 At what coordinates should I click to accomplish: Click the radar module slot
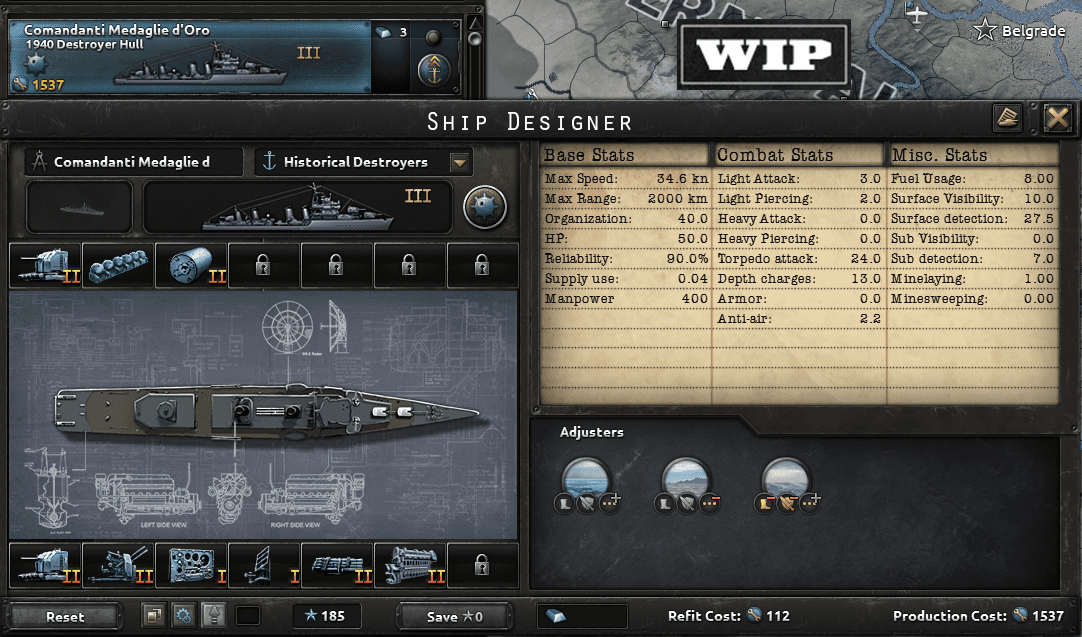[x=264, y=565]
